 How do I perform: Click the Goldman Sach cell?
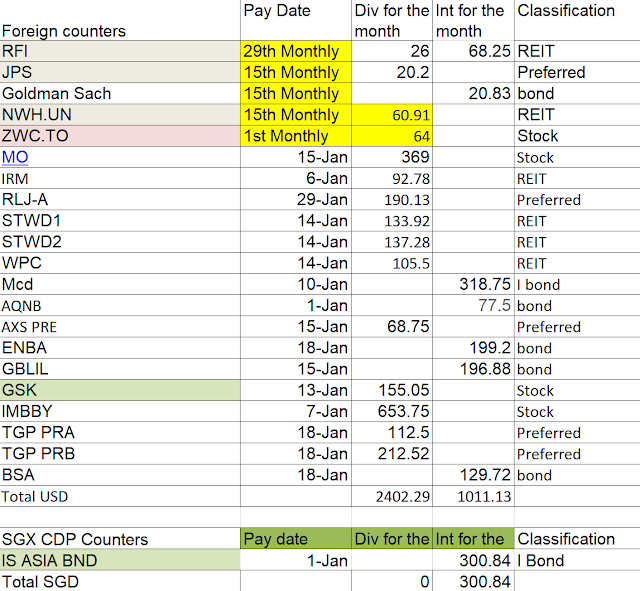coord(120,94)
